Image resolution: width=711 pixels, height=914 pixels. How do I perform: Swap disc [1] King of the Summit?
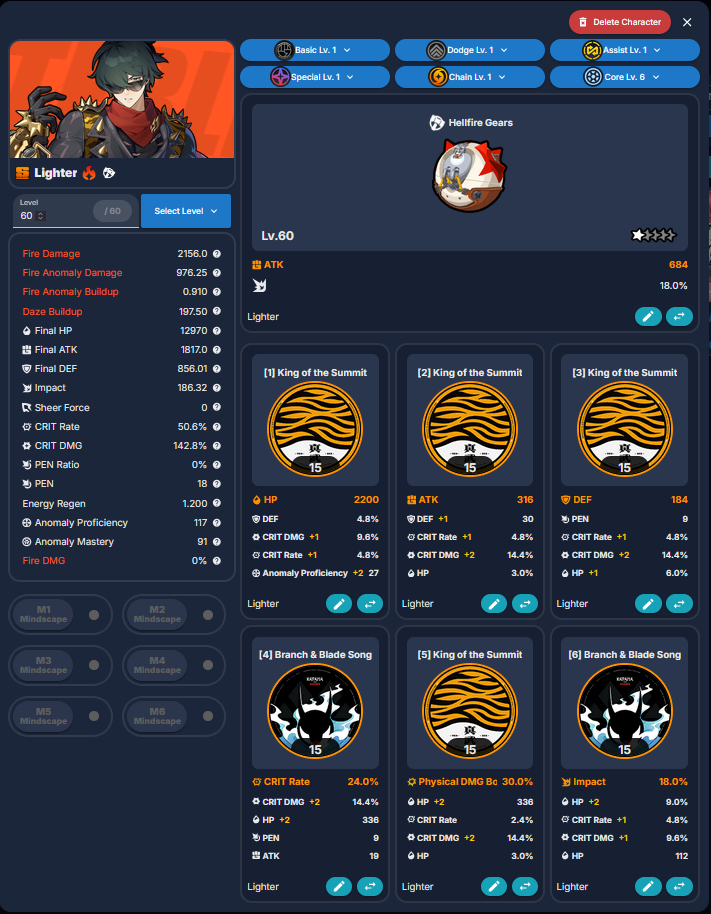[369, 604]
